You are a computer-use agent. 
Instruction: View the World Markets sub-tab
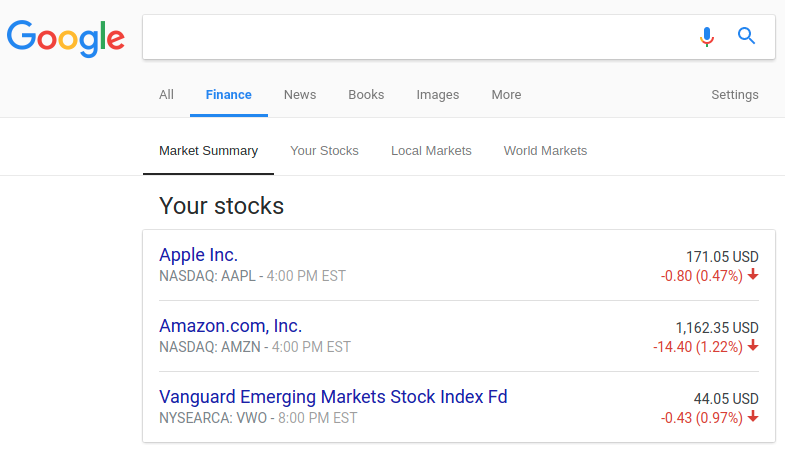[x=545, y=151]
